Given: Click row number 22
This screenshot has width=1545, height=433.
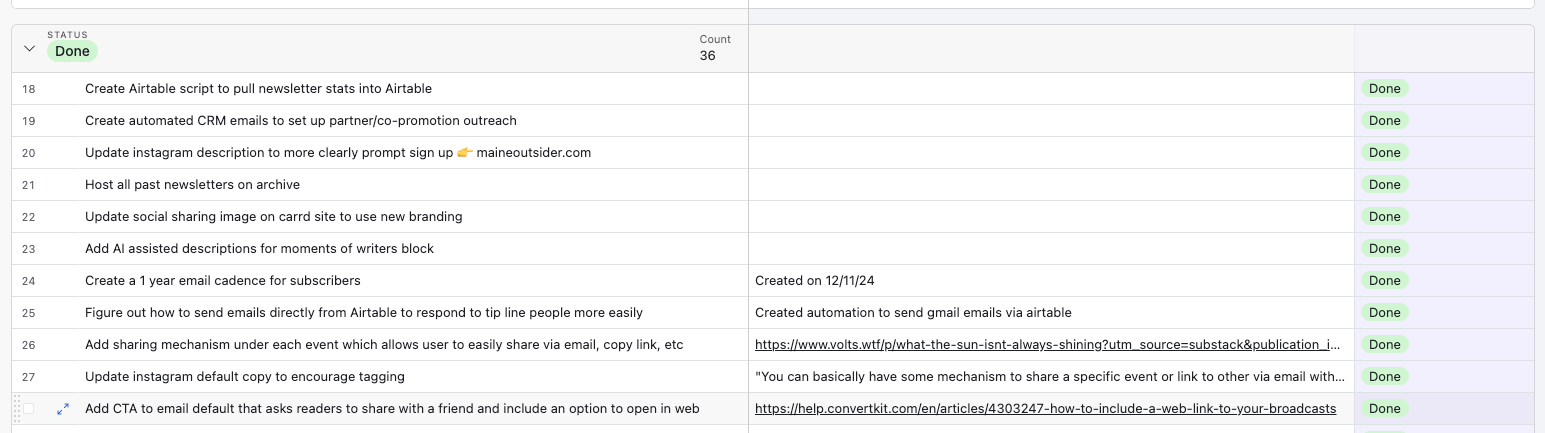Looking at the screenshot, I should pos(28,217).
